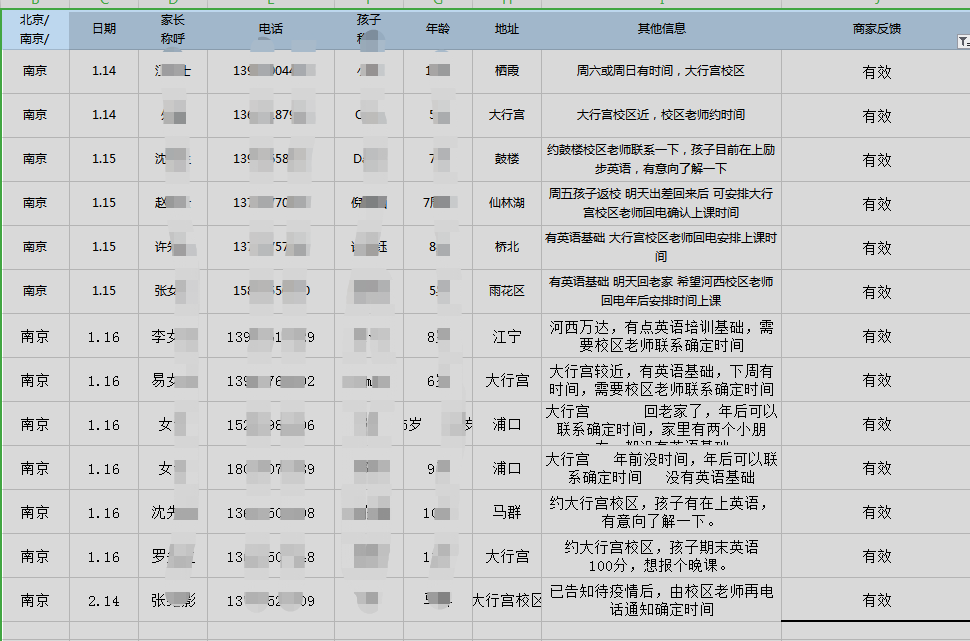The image size is (970, 641).
Task: Open the filter dropdown on 商家反馈 column
Action: [962, 42]
